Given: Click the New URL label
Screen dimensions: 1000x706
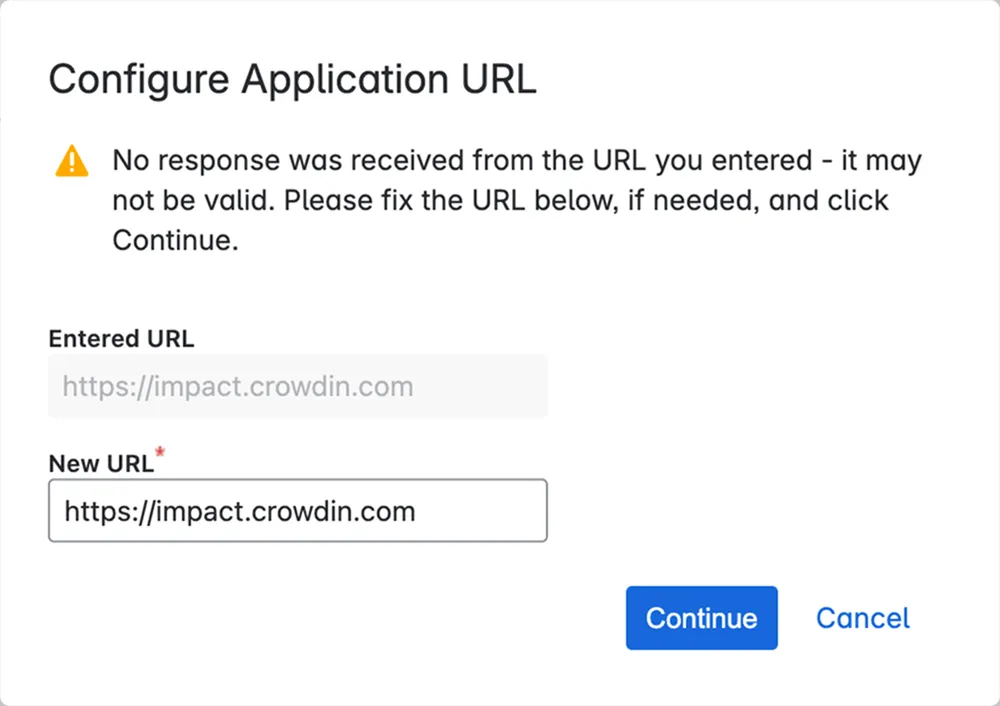Looking at the screenshot, I should coord(100,463).
